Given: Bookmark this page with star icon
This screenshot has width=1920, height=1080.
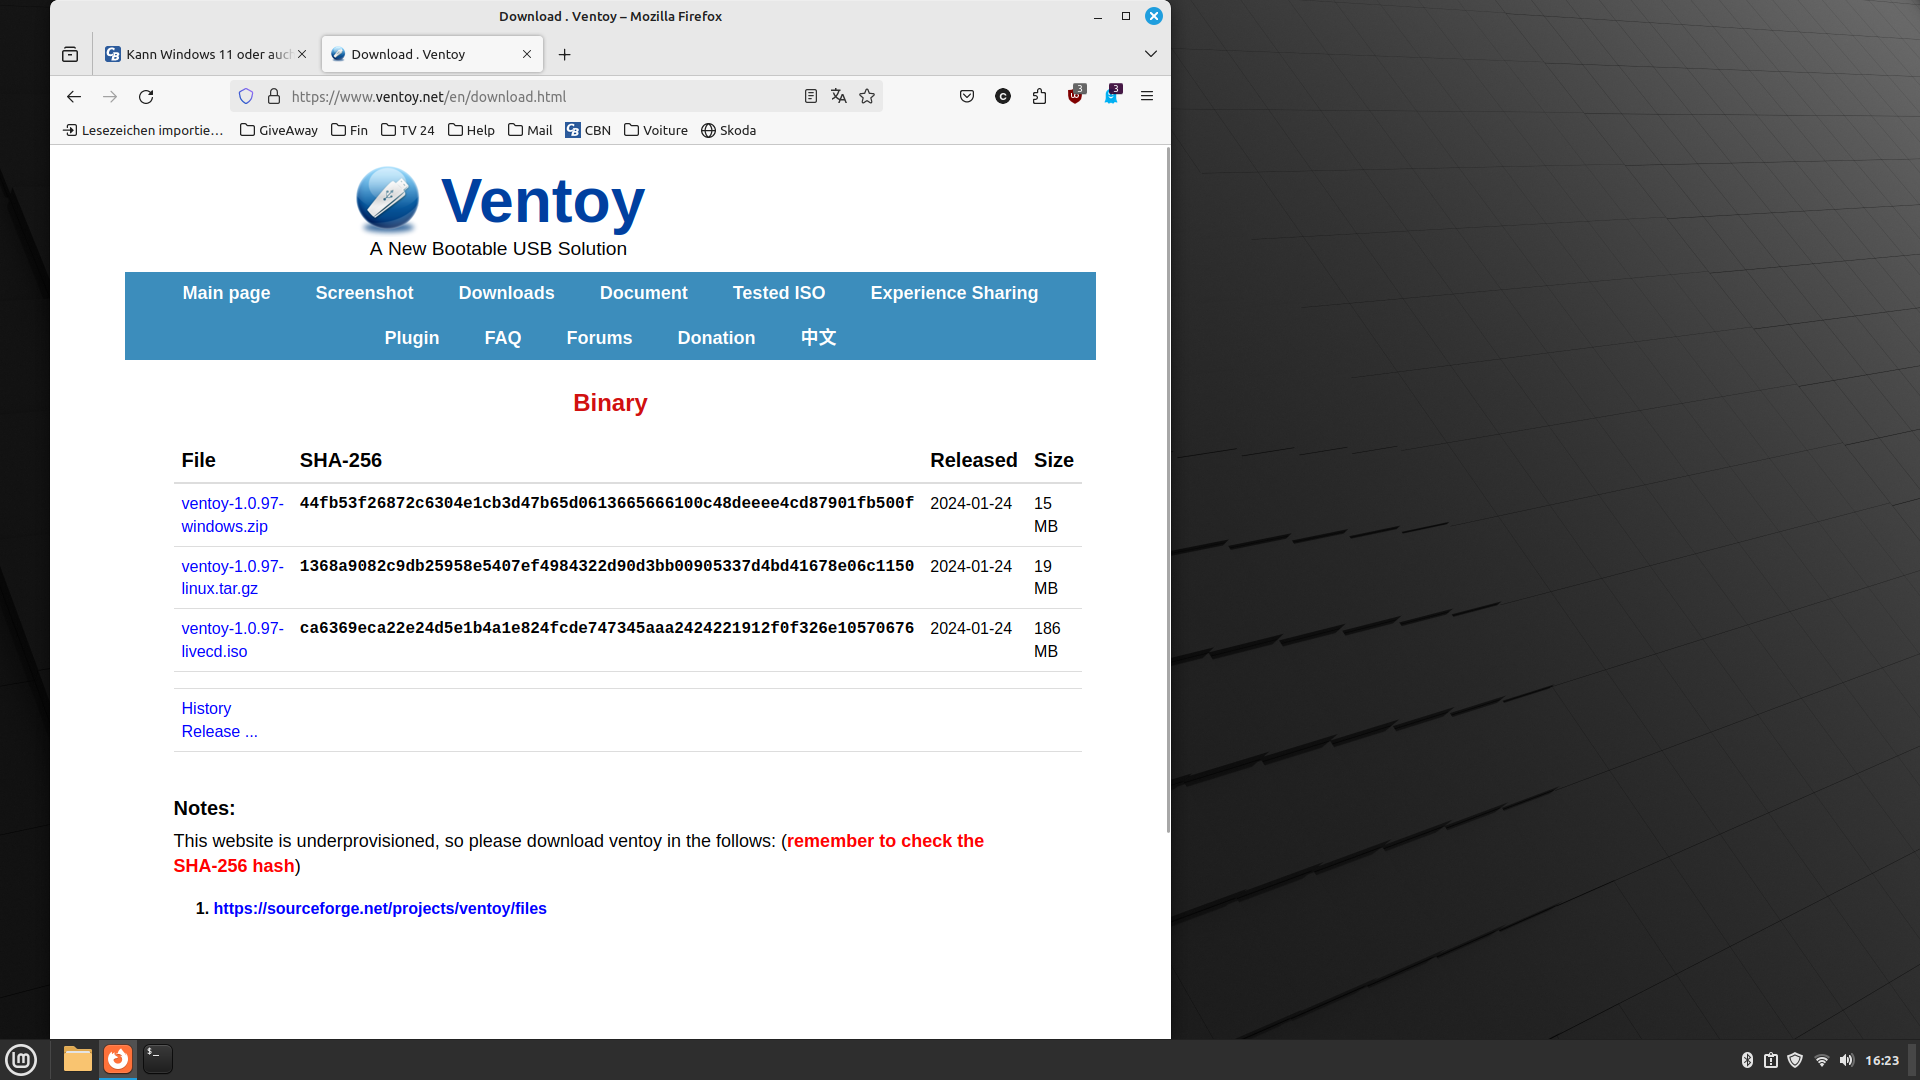Looking at the screenshot, I should (x=867, y=97).
